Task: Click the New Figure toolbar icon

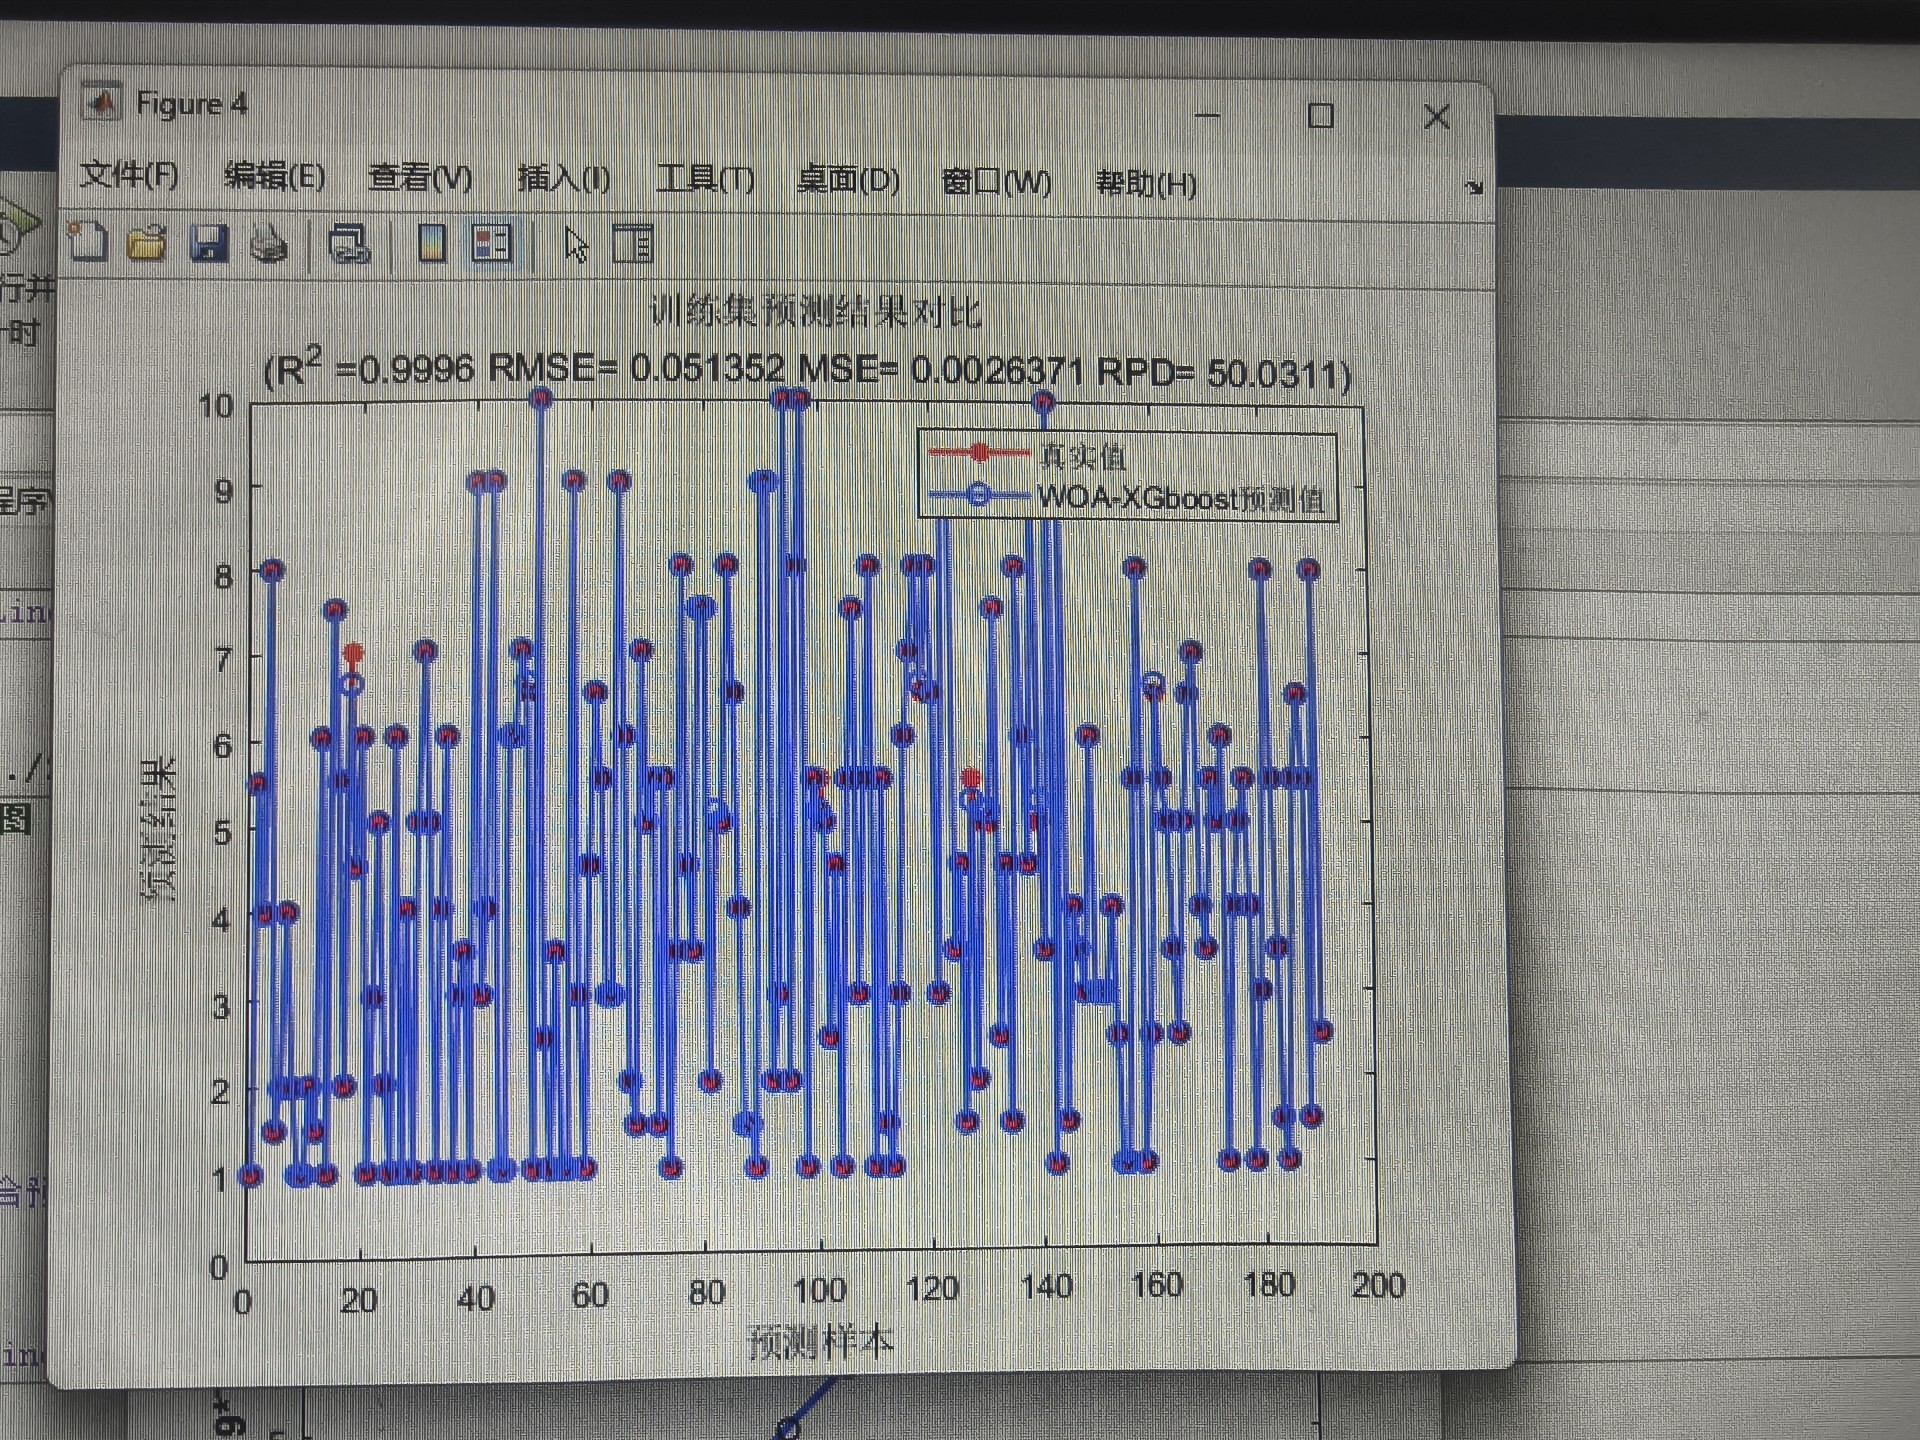Action: (x=88, y=242)
